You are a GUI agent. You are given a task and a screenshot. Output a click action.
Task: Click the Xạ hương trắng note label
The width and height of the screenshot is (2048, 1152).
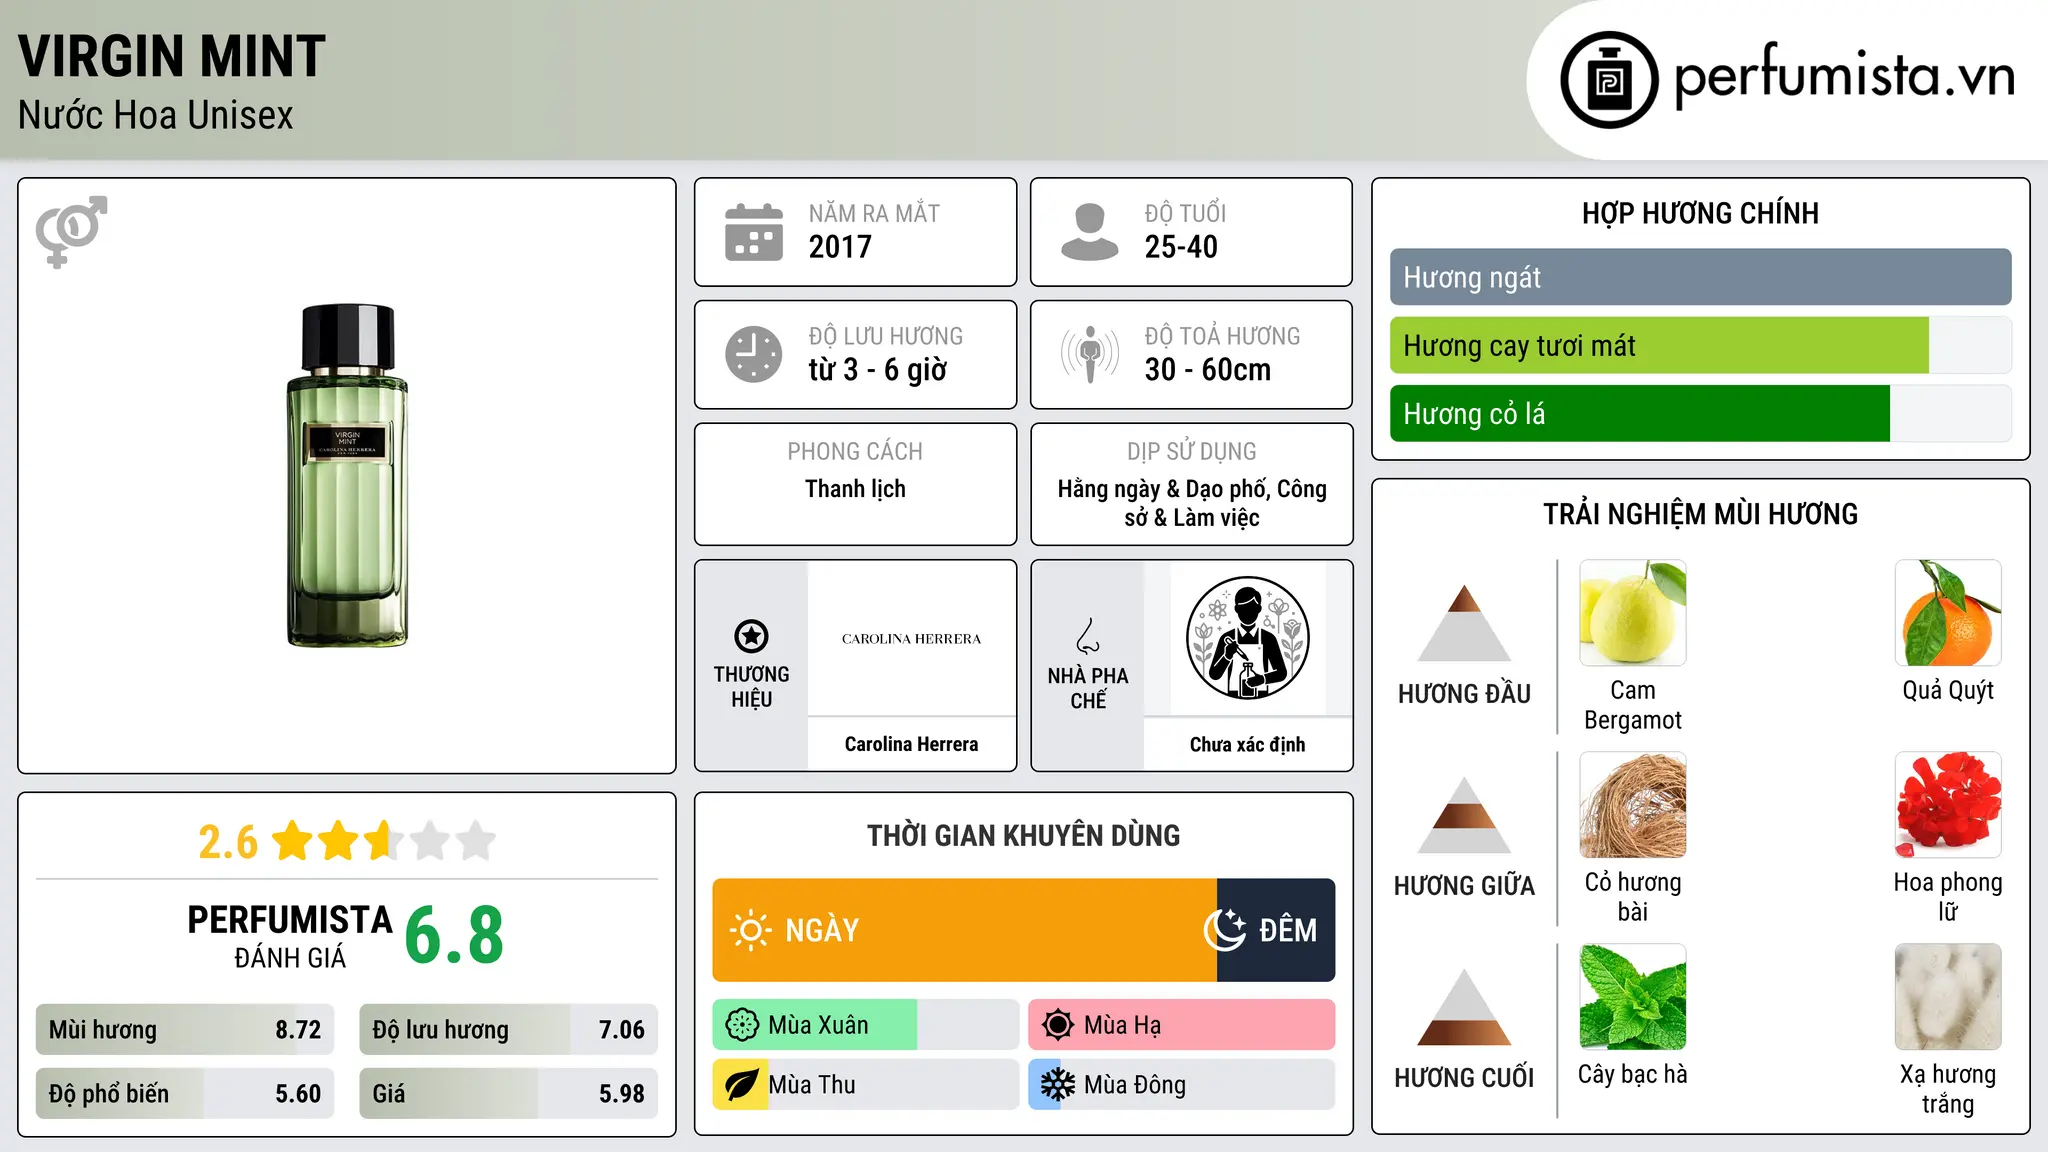point(1948,1089)
